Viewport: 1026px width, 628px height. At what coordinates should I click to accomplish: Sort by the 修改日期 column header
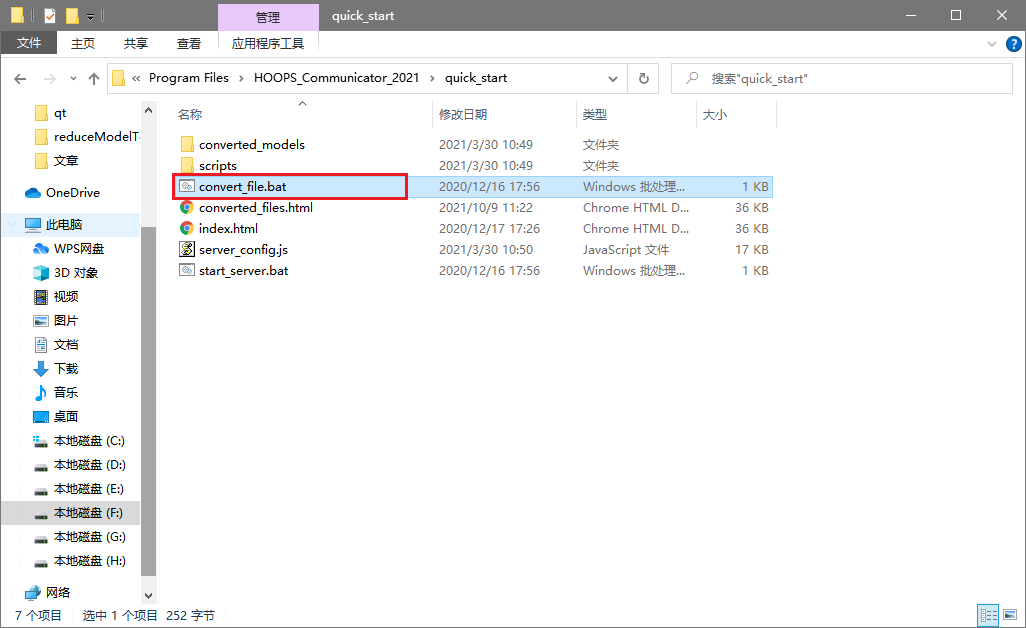pyautogui.click(x=463, y=114)
